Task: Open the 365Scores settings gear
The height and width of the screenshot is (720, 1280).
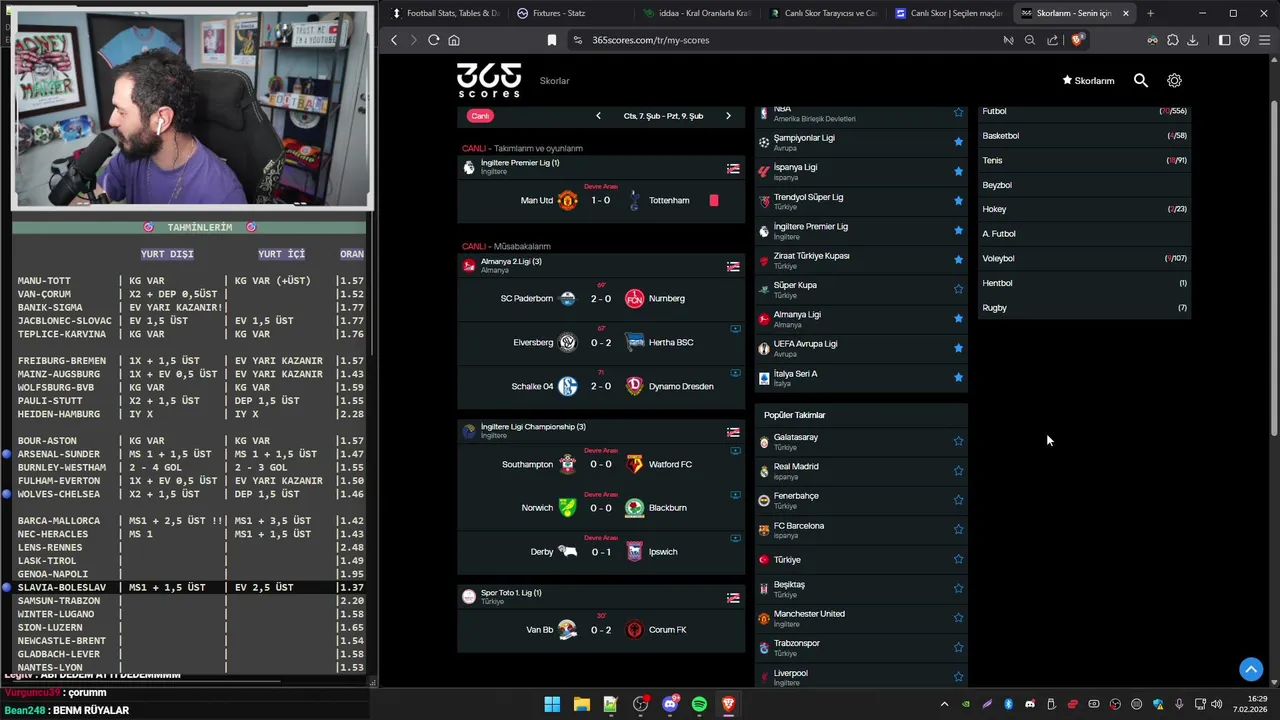Action: coord(1174,80)
